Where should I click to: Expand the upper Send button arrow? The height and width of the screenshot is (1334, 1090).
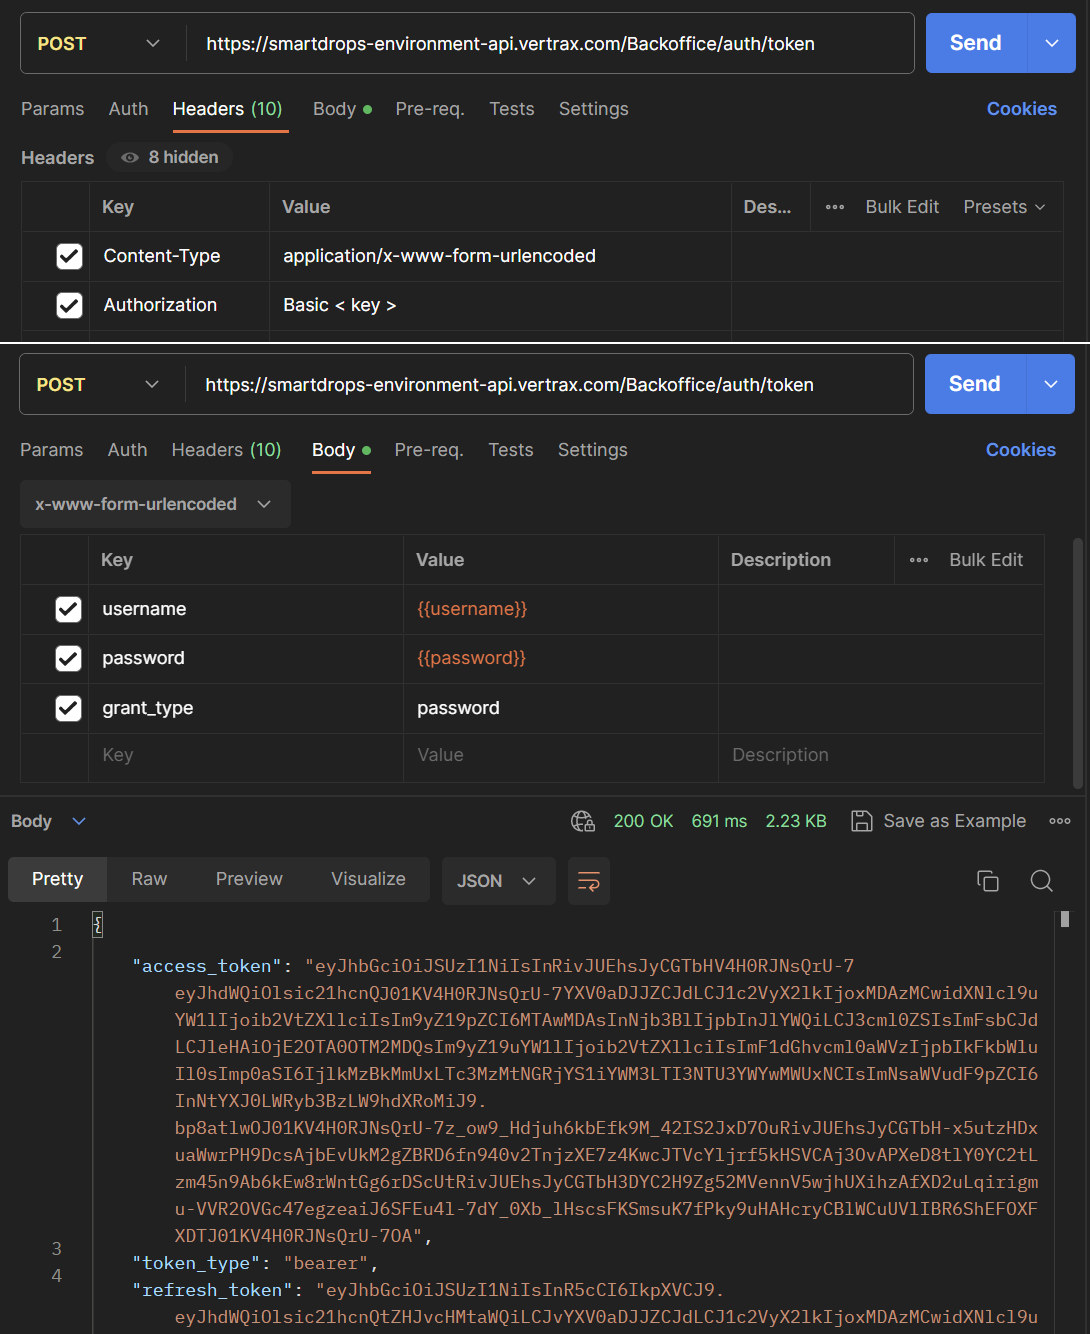[1052, 43]
